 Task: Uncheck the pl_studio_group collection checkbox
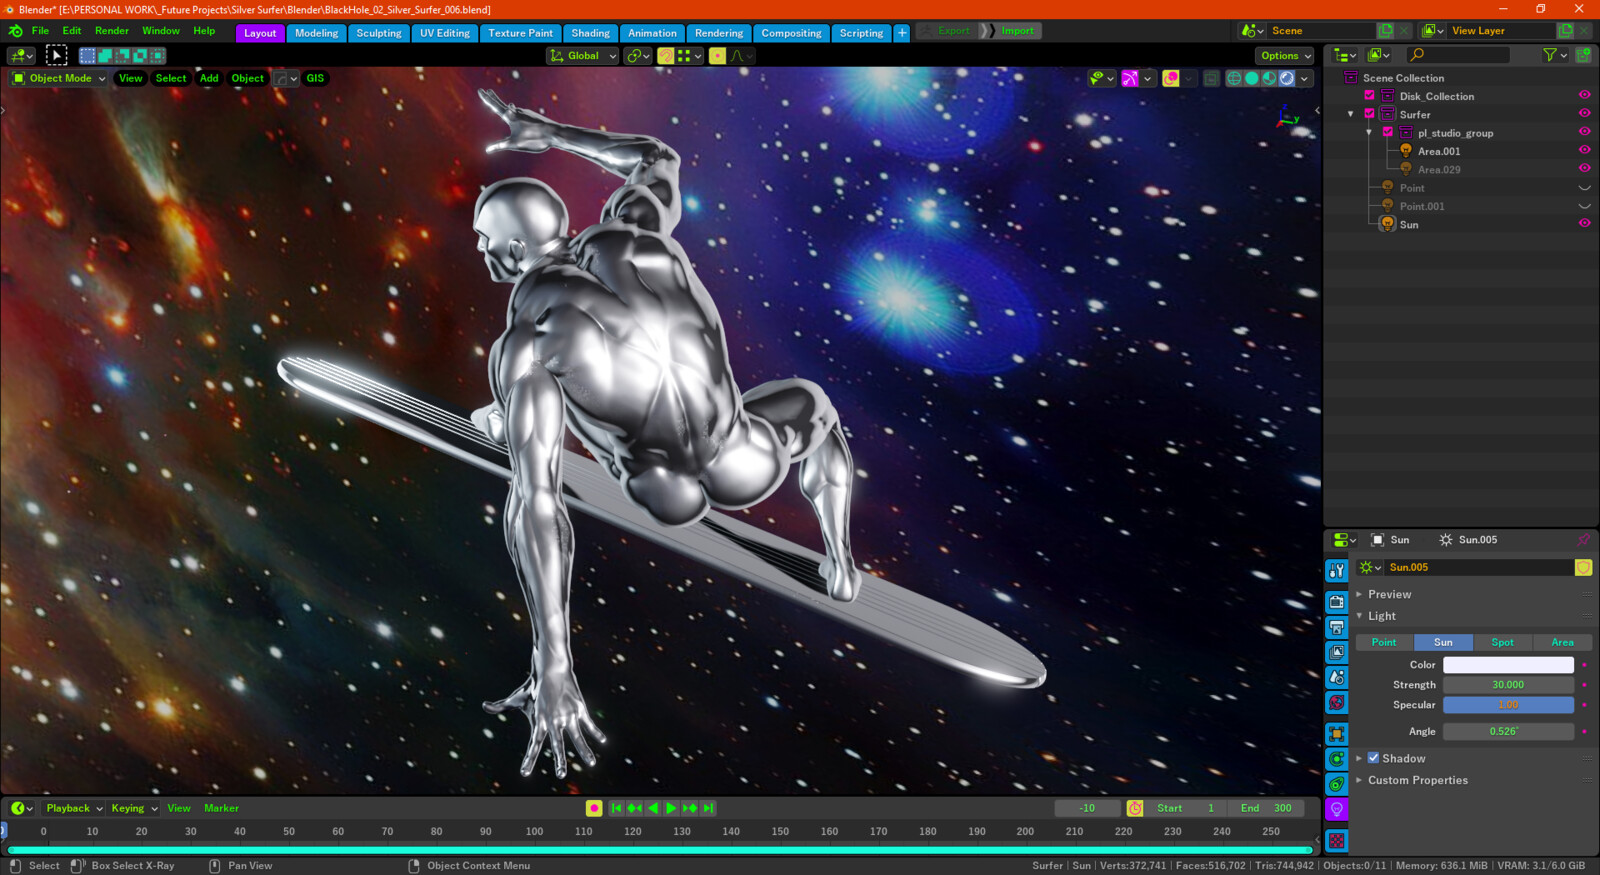pos(1387,132)
